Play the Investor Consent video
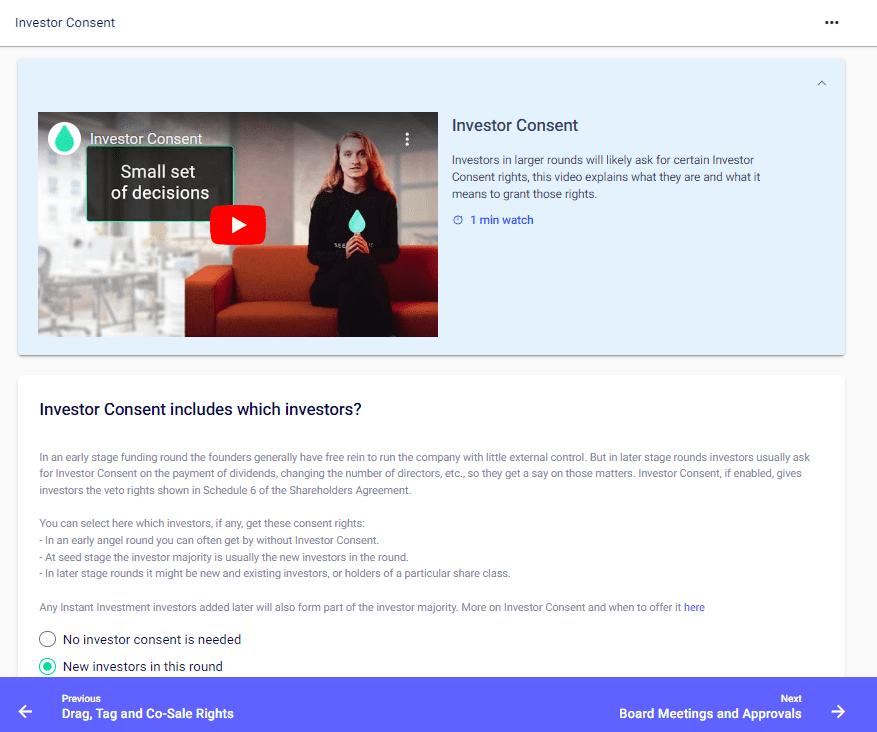The width and height of the screenshot is (877, 732). [237, 224]
